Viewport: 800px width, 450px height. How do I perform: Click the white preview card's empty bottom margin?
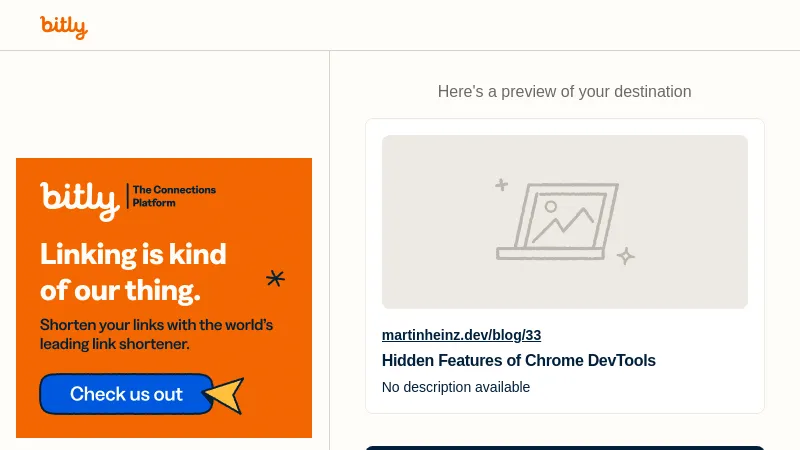click(x=650, y=404)
